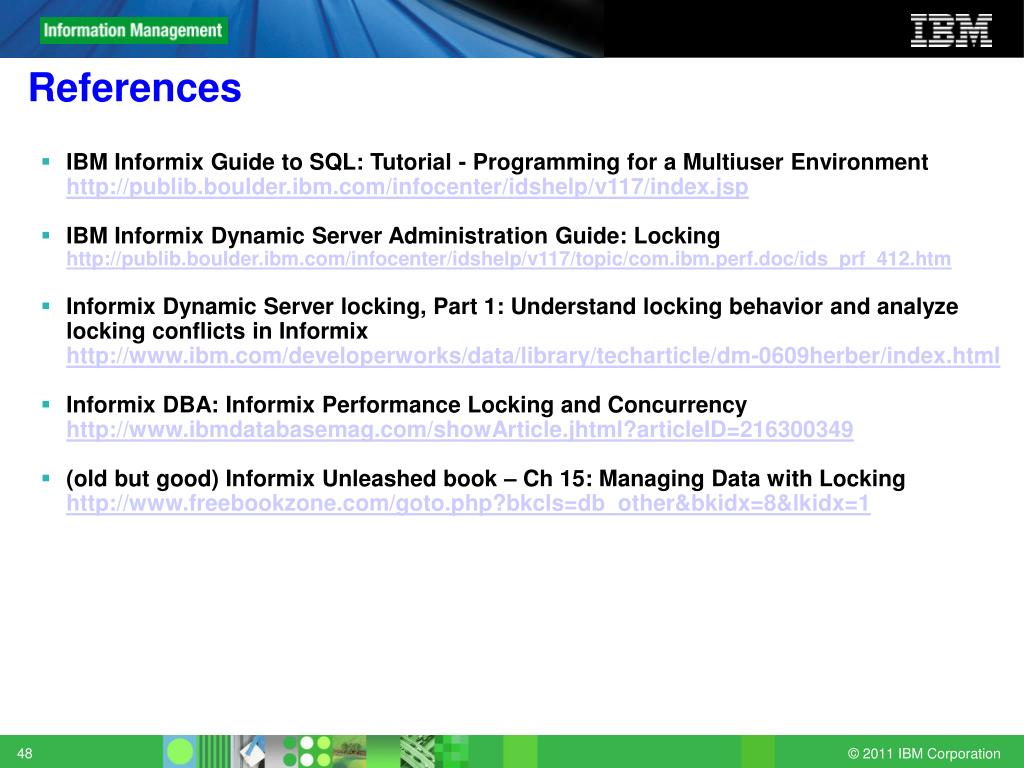Select 'IBM Informix Dynamic Server Administration Guide: Locking'

393,236
